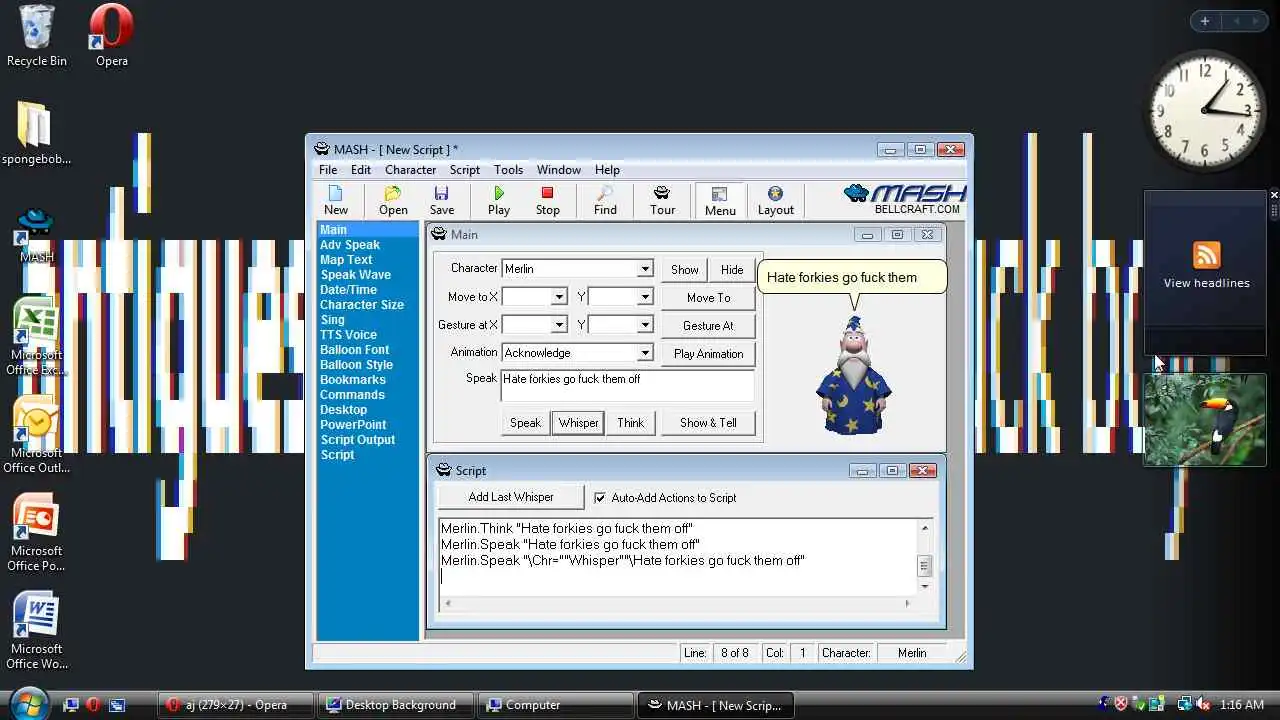Viewport: 1280px width, 720px height.
Task: Click the Merlin wizard character
Action: click(853, 376)
